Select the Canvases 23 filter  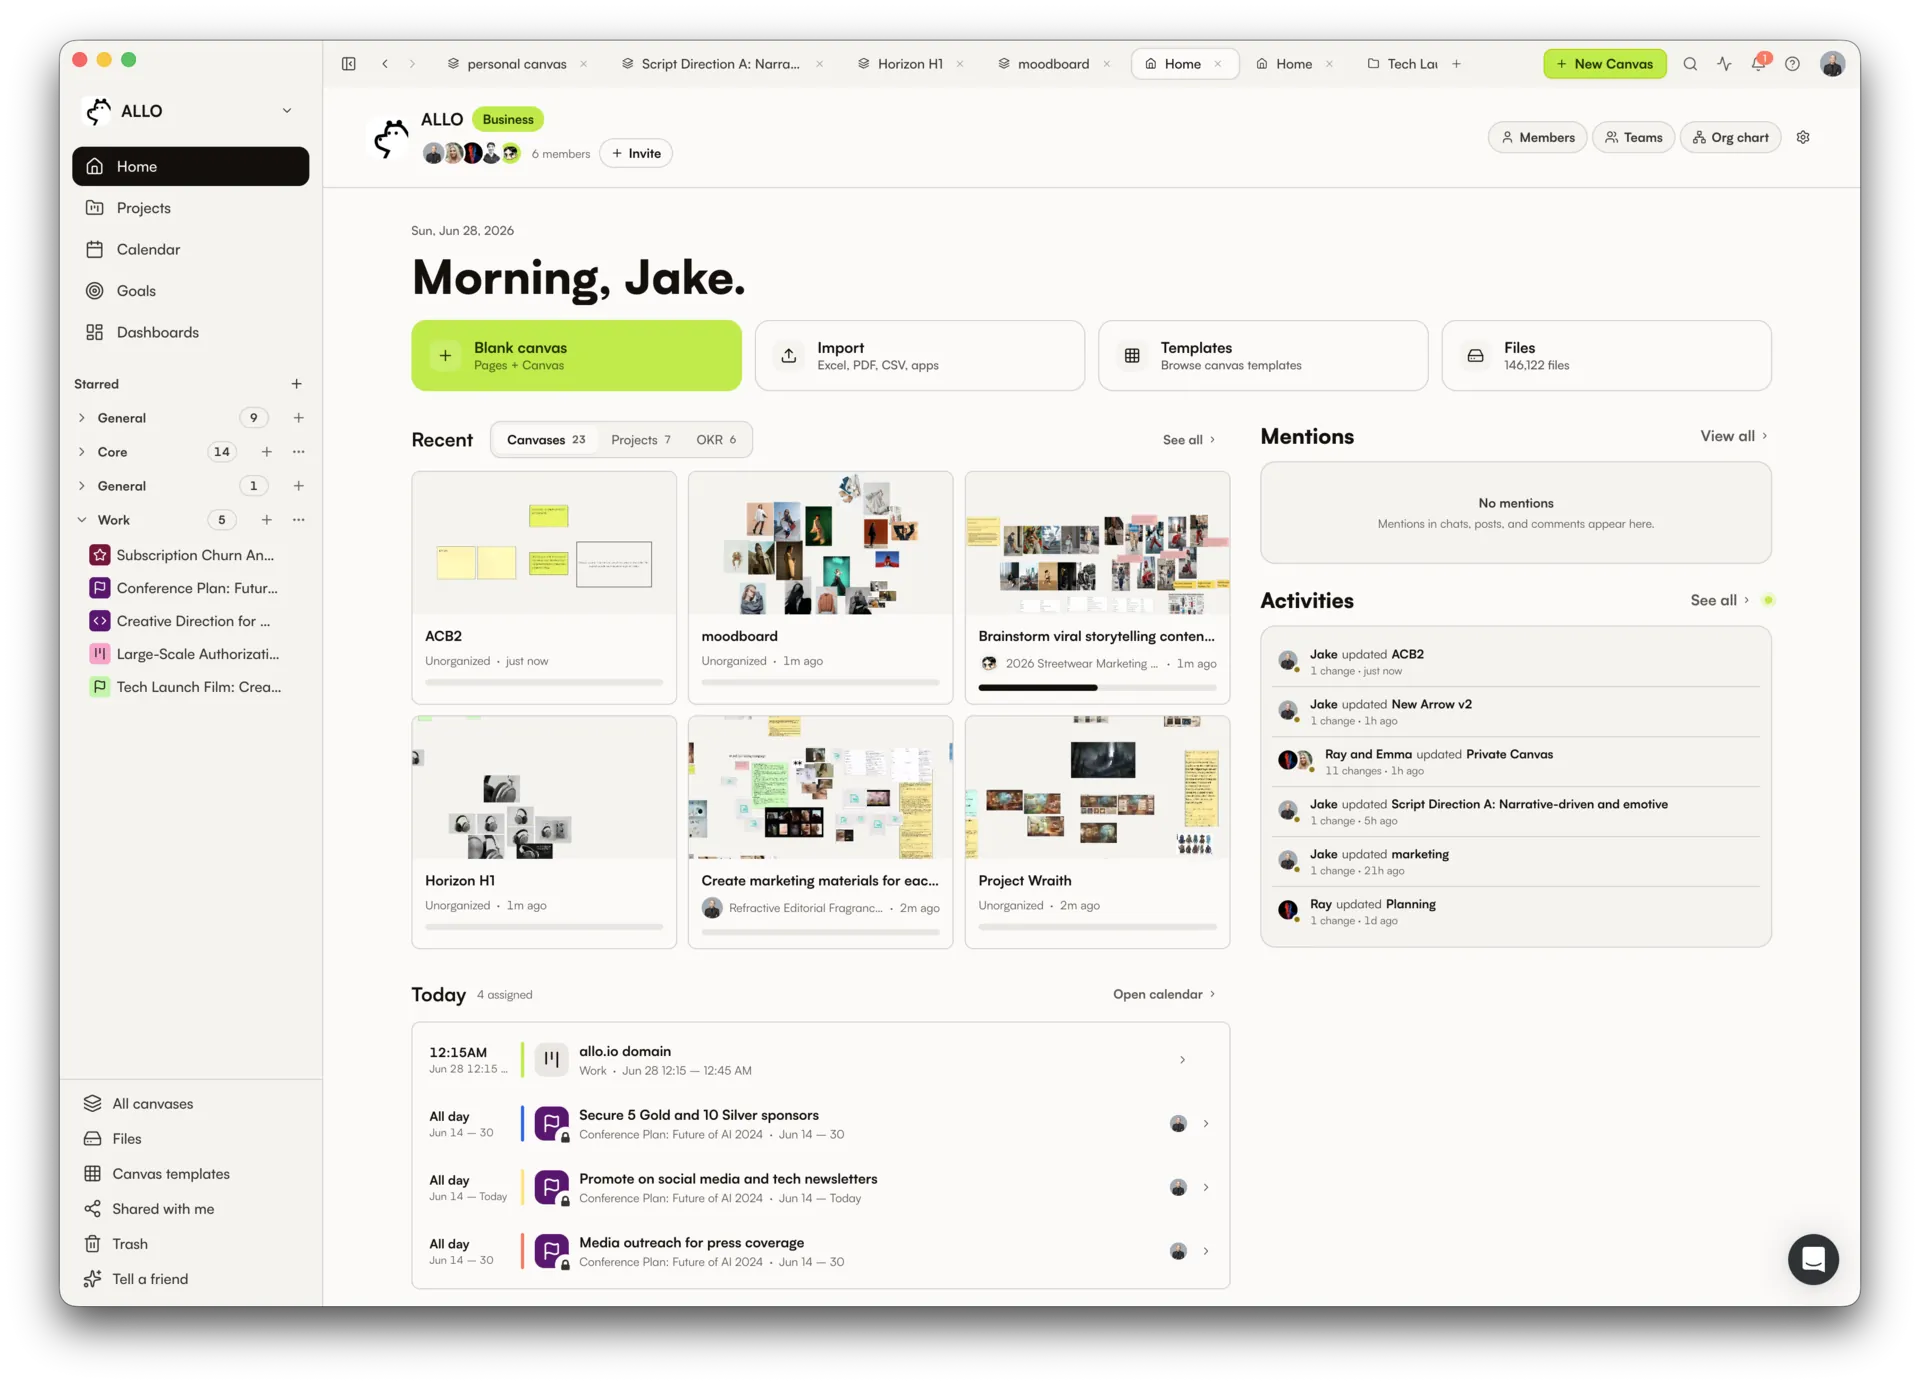point(546,440)
